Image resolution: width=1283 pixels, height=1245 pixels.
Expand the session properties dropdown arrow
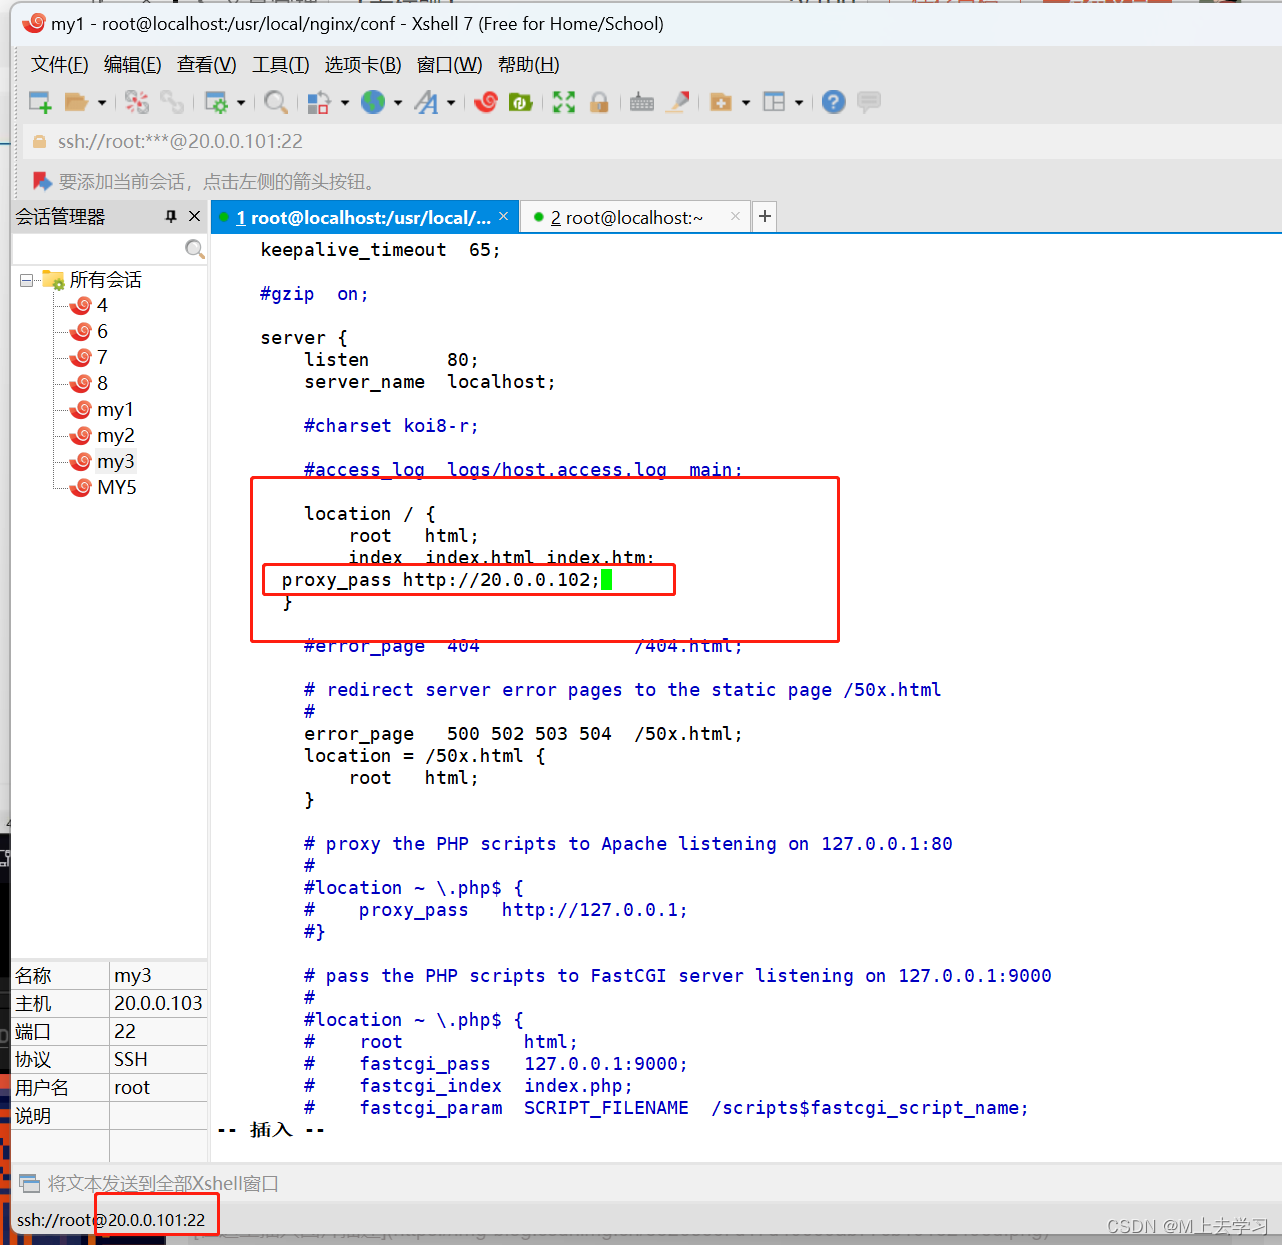coord(241,102)
